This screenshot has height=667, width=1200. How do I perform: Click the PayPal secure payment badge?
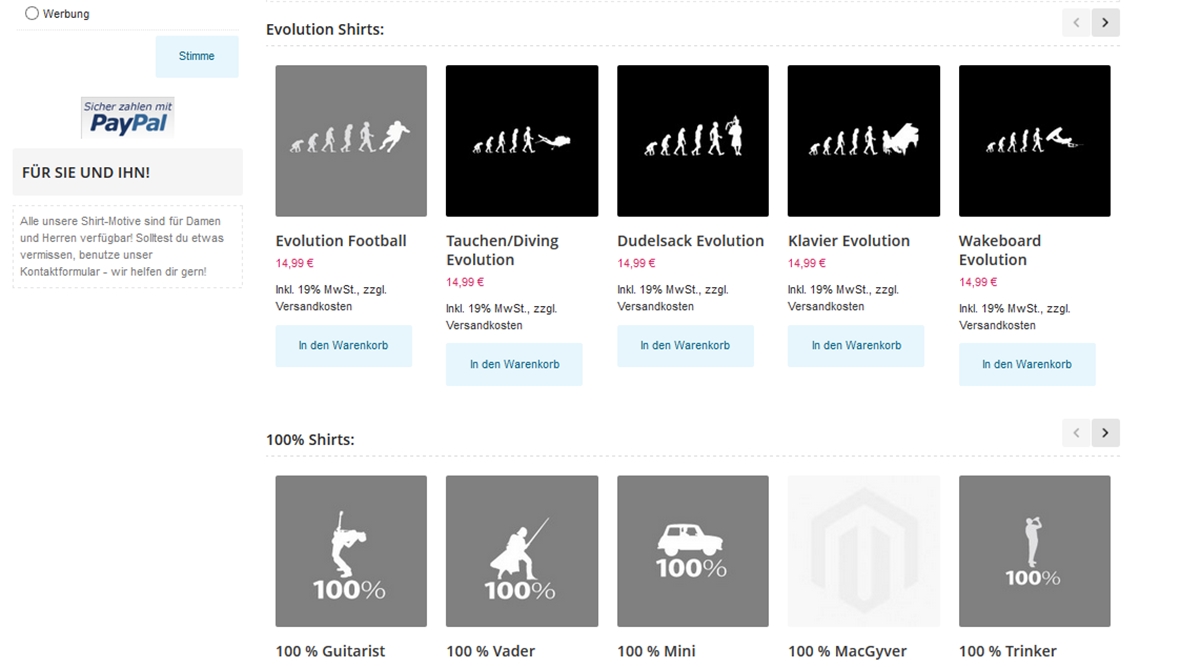(128, 118)
